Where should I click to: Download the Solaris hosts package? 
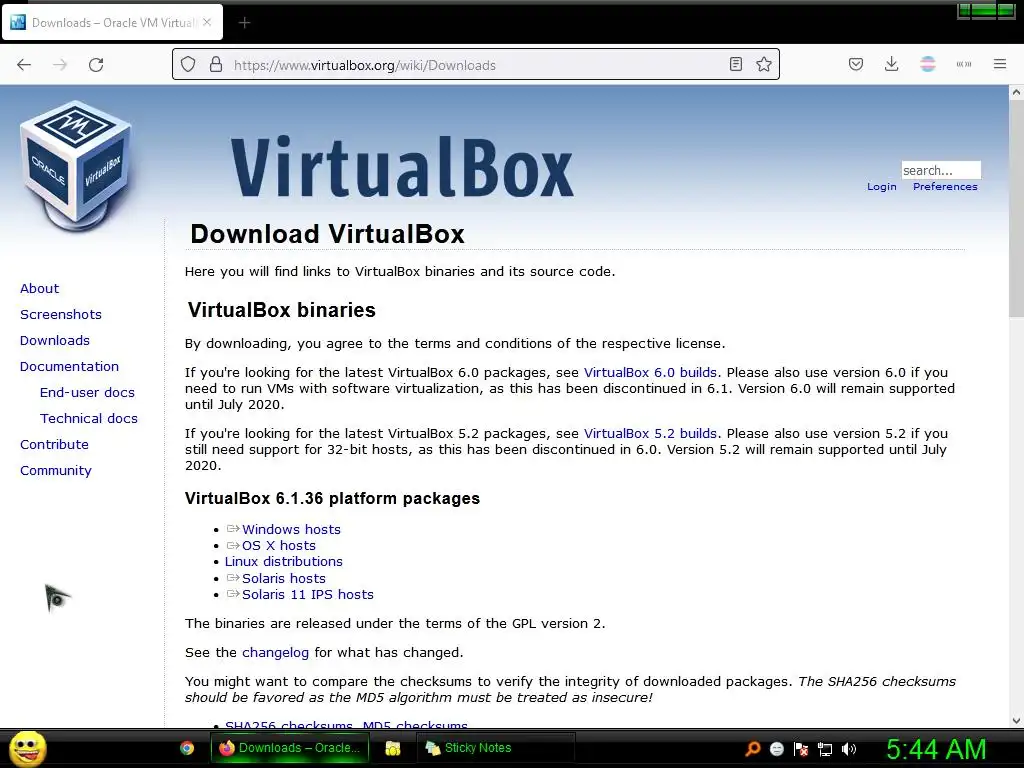tap(283, 578)
